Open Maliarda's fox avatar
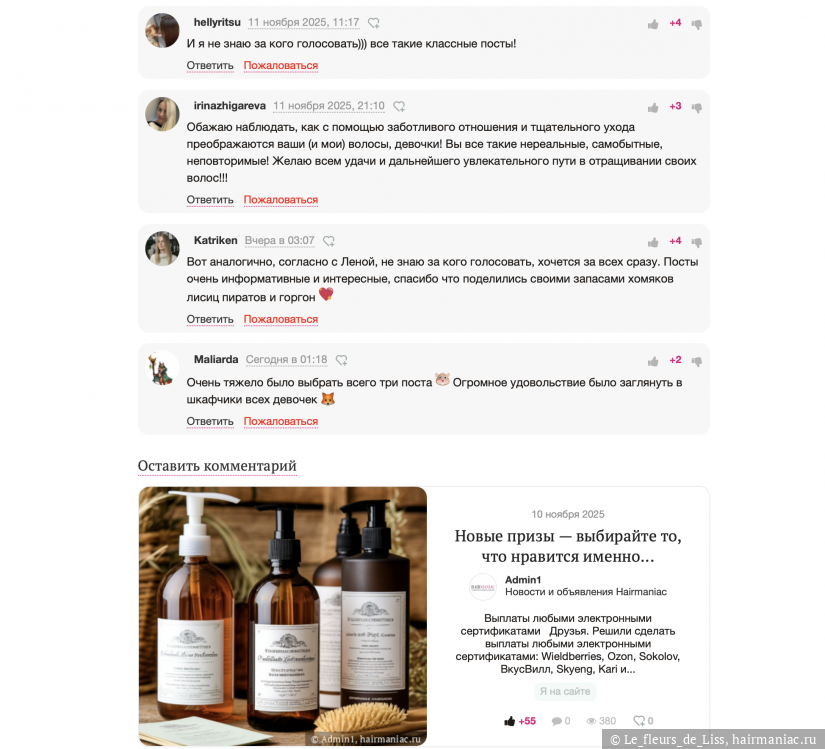The height and width of the screenshot is (749, 825). pyautogui.click(x=162, y=368)
